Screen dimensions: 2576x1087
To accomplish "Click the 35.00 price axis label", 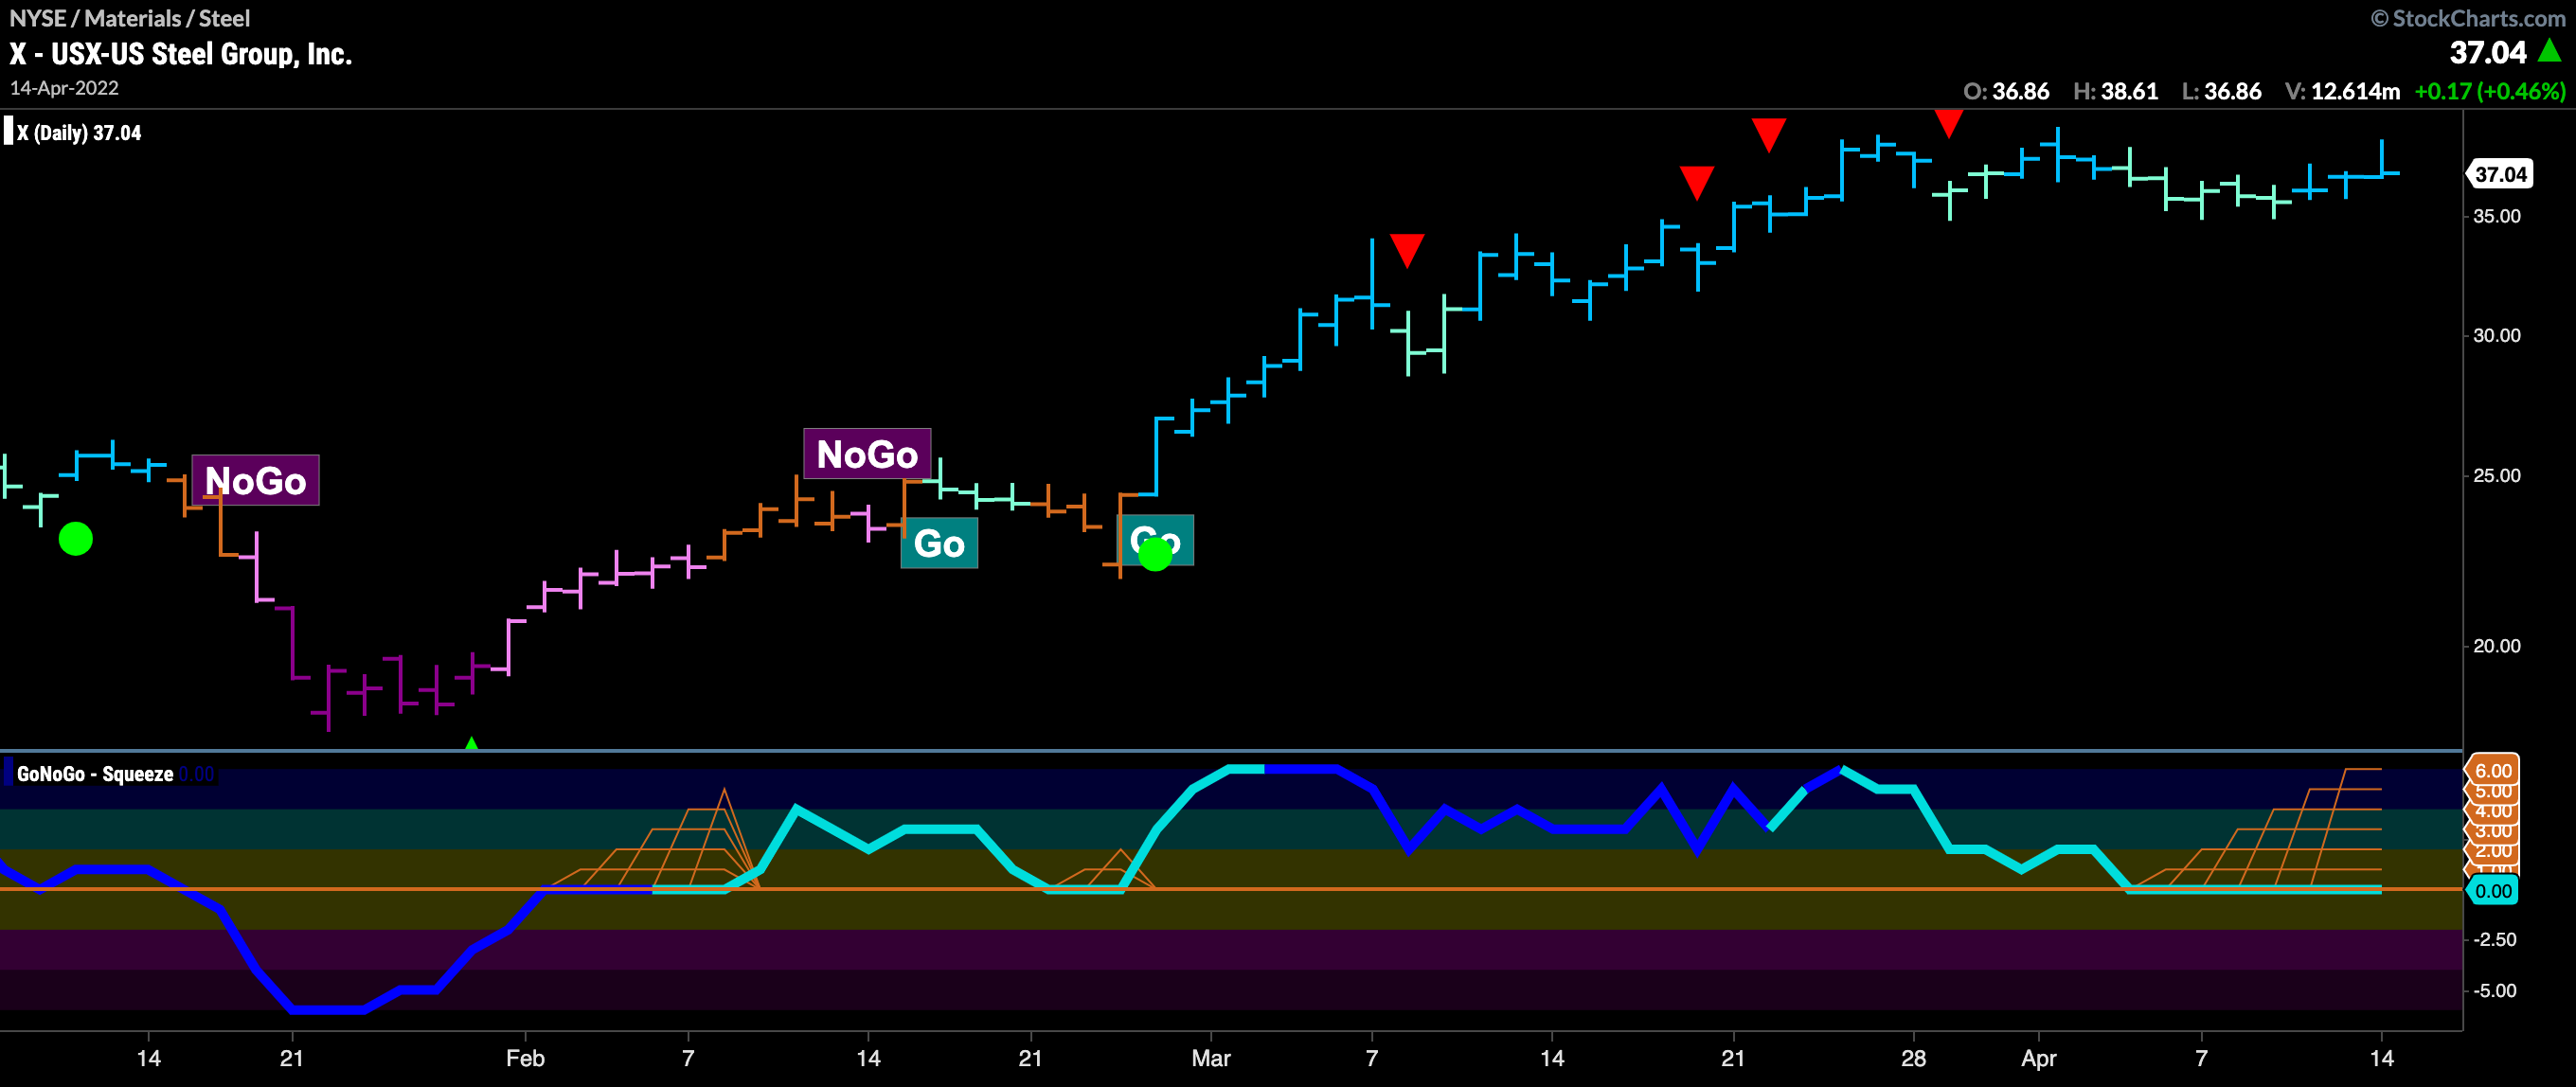I will coord(2496,216).
